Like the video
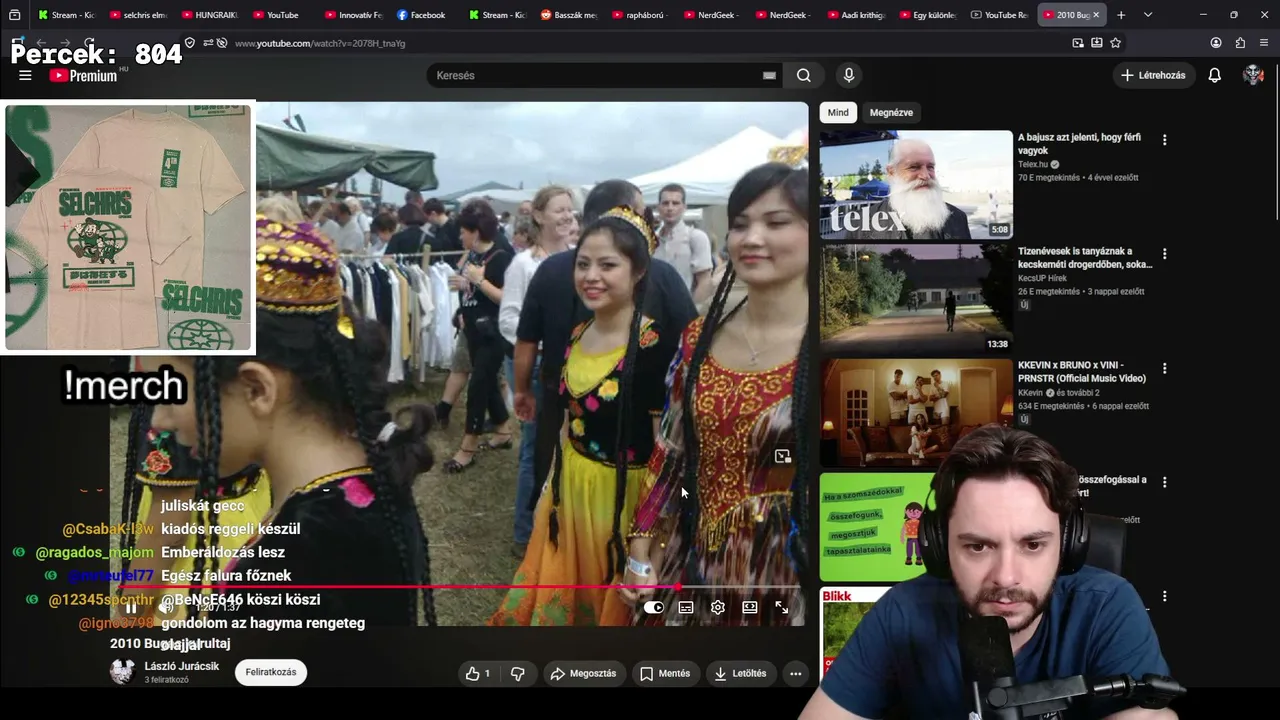The image size is (1280, 720). tap(478, 673)
